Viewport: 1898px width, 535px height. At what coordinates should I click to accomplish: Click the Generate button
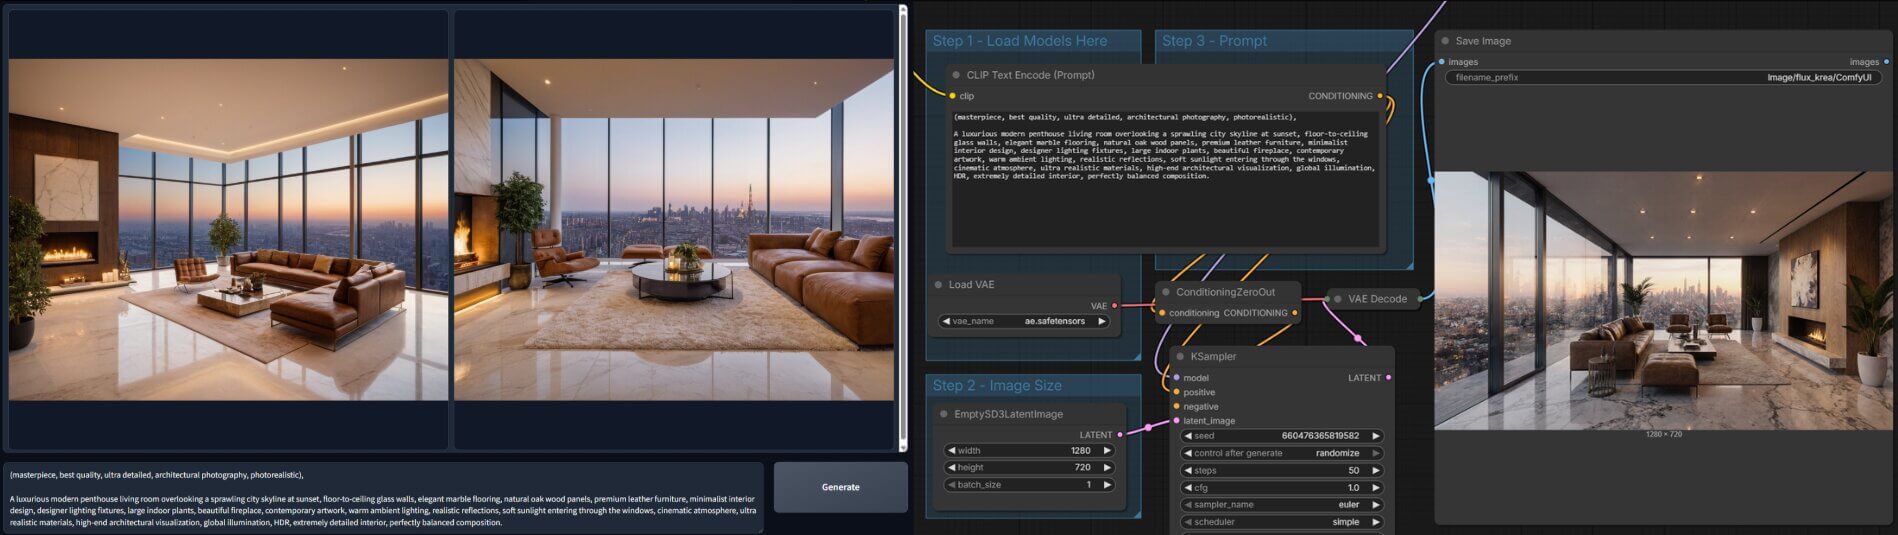[x=840, y=487]
